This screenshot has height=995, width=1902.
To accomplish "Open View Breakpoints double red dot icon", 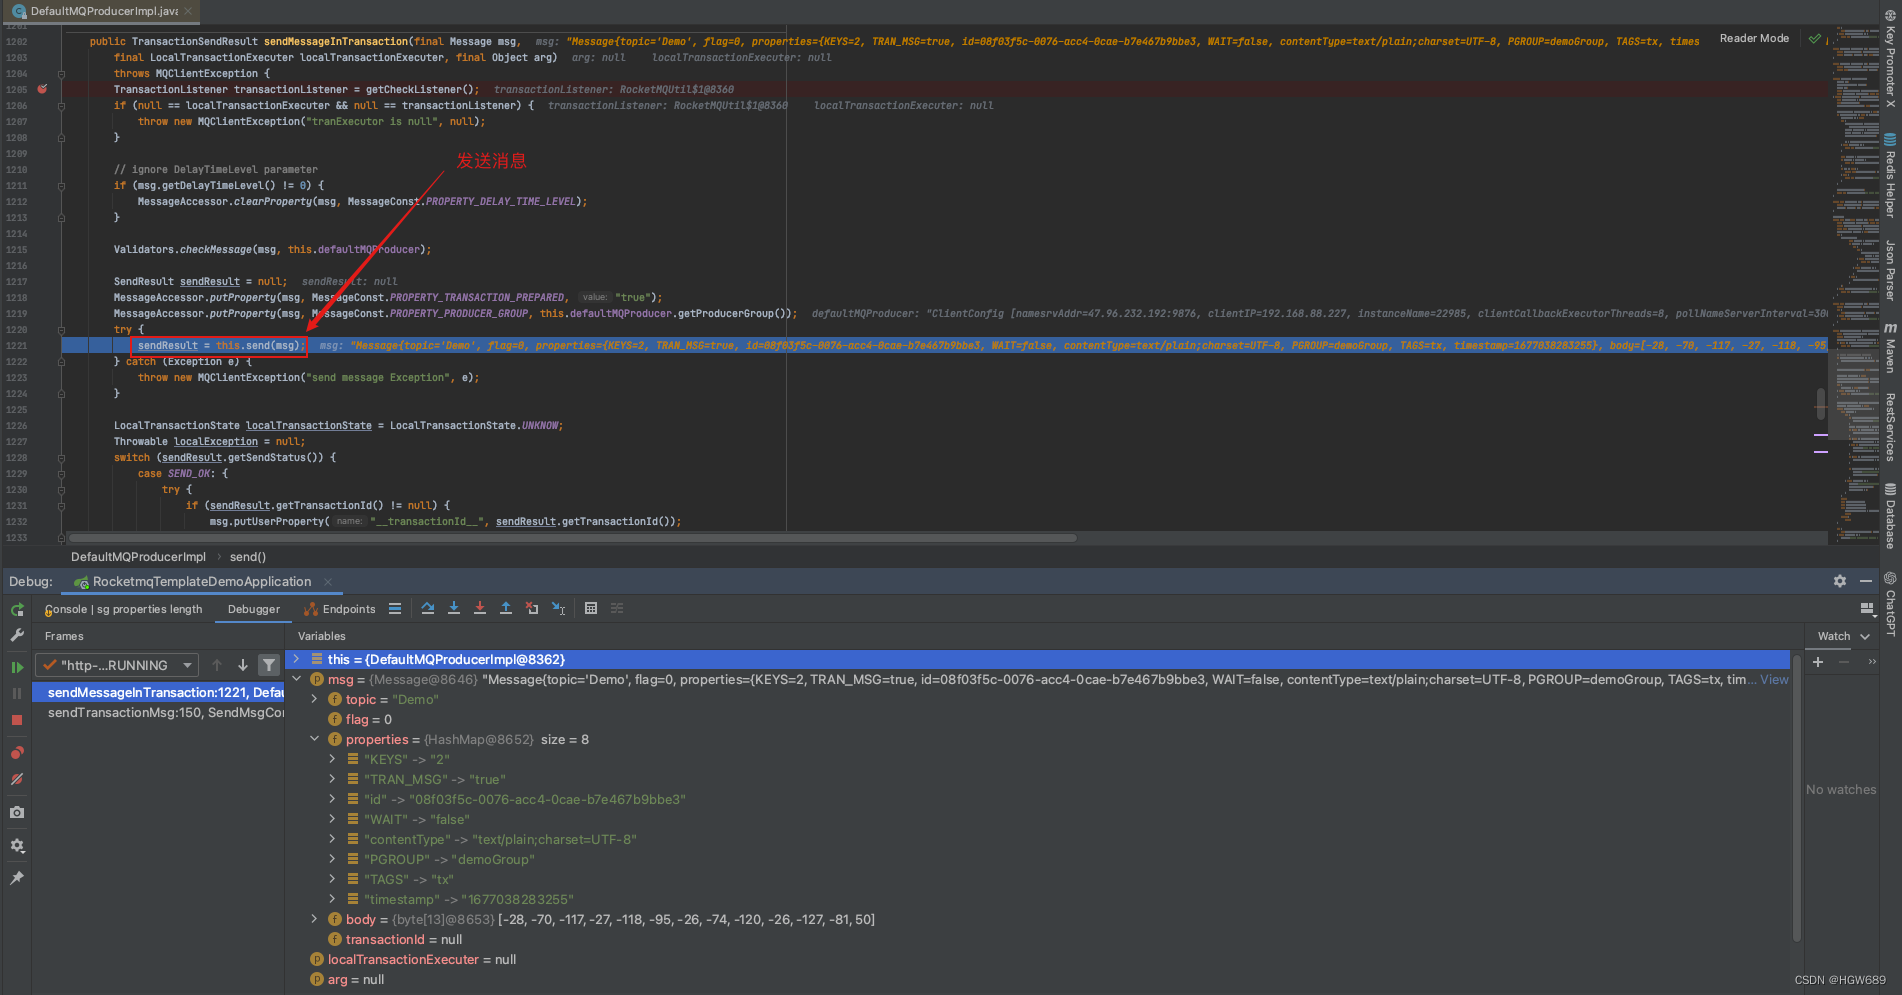I will (x=17, y=752).
